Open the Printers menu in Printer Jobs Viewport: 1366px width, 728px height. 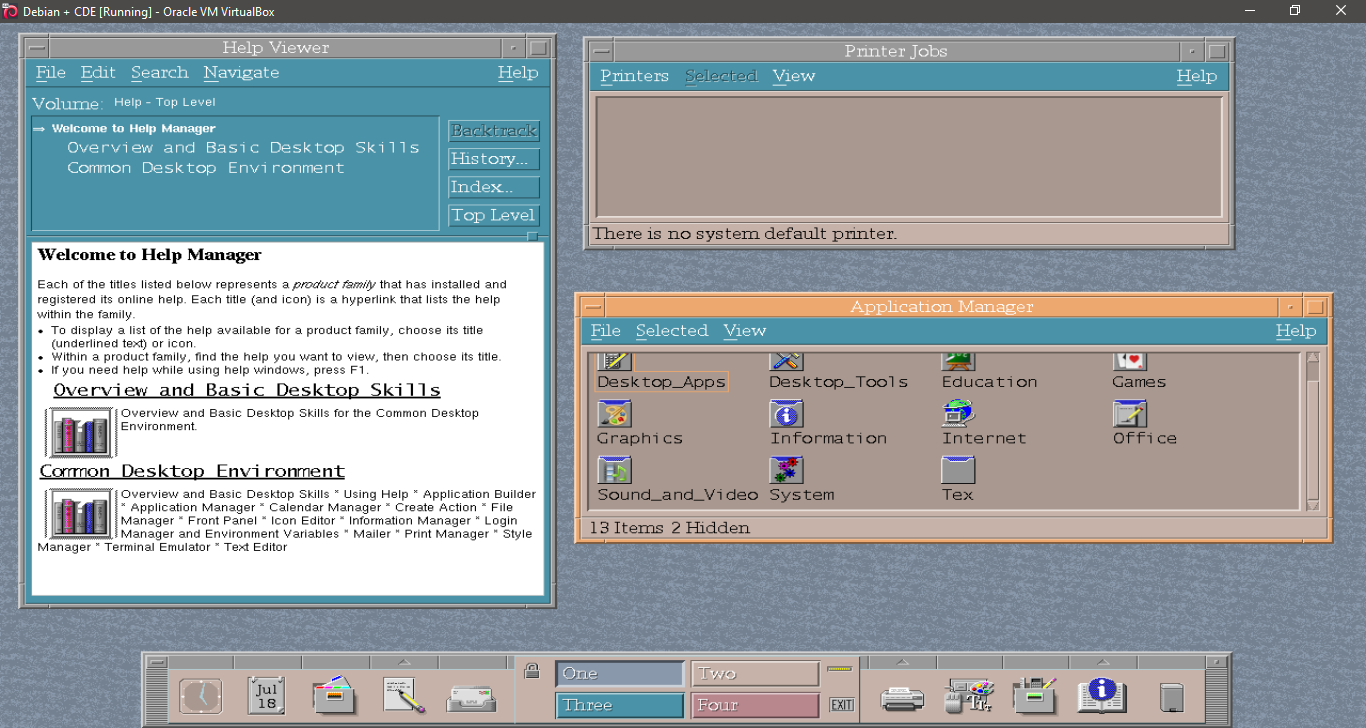pyautogui.click(x=634, y=76)
